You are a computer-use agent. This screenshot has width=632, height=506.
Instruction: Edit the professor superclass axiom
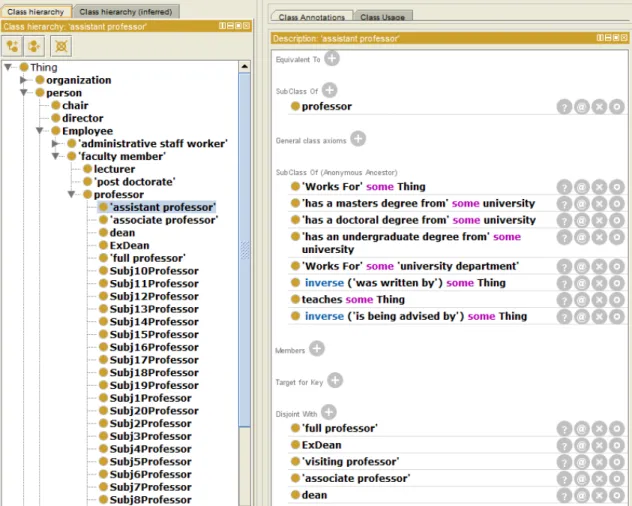click(x=617, y=107)
